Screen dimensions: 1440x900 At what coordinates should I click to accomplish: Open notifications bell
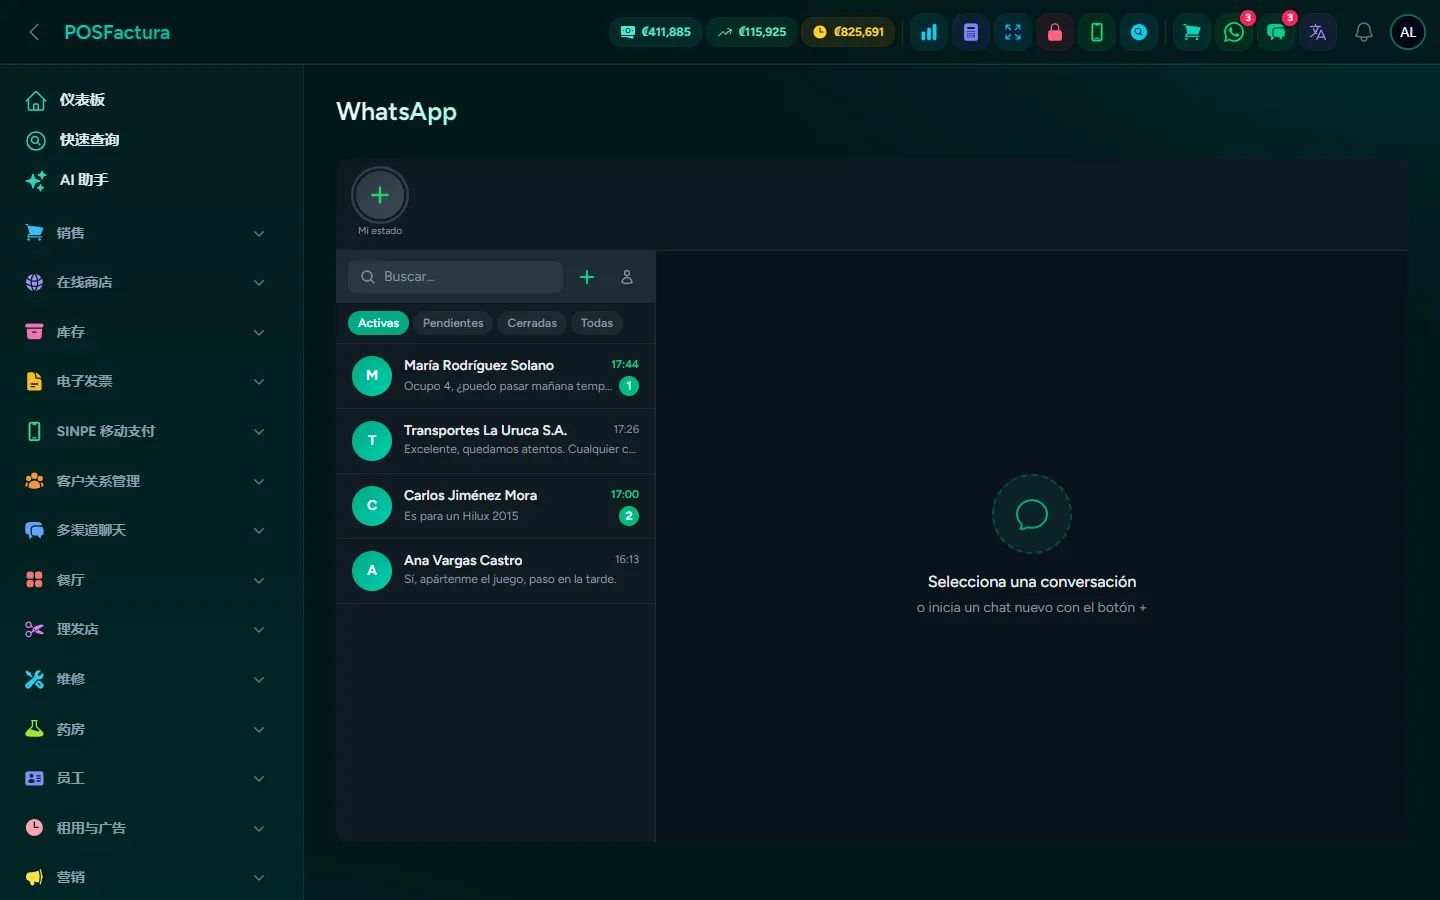pyautogui.click(x=1363, y=32)
